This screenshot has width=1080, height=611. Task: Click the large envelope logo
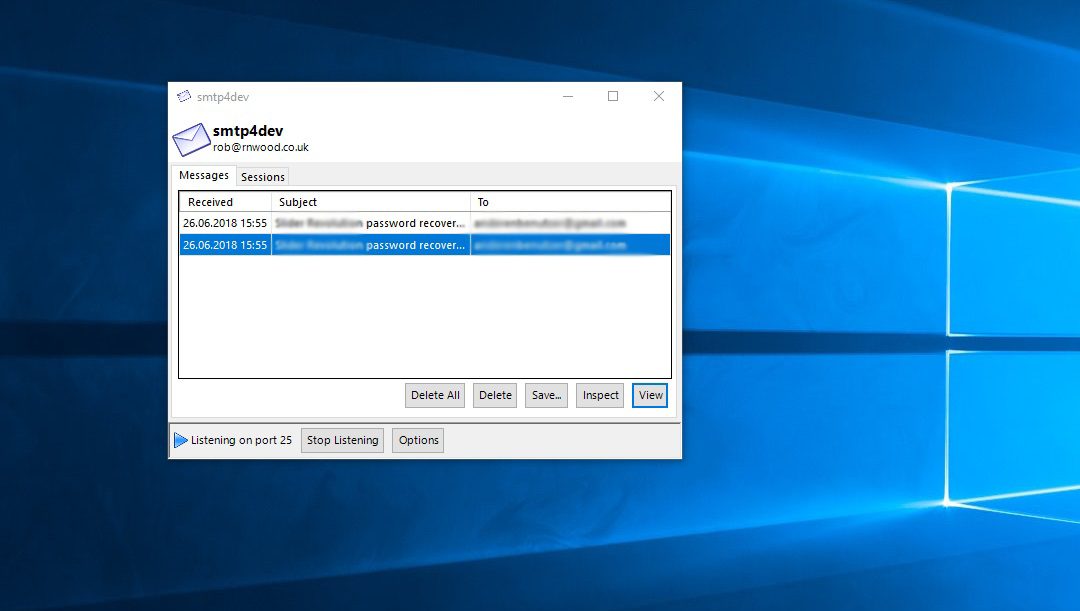pos(191,140)
